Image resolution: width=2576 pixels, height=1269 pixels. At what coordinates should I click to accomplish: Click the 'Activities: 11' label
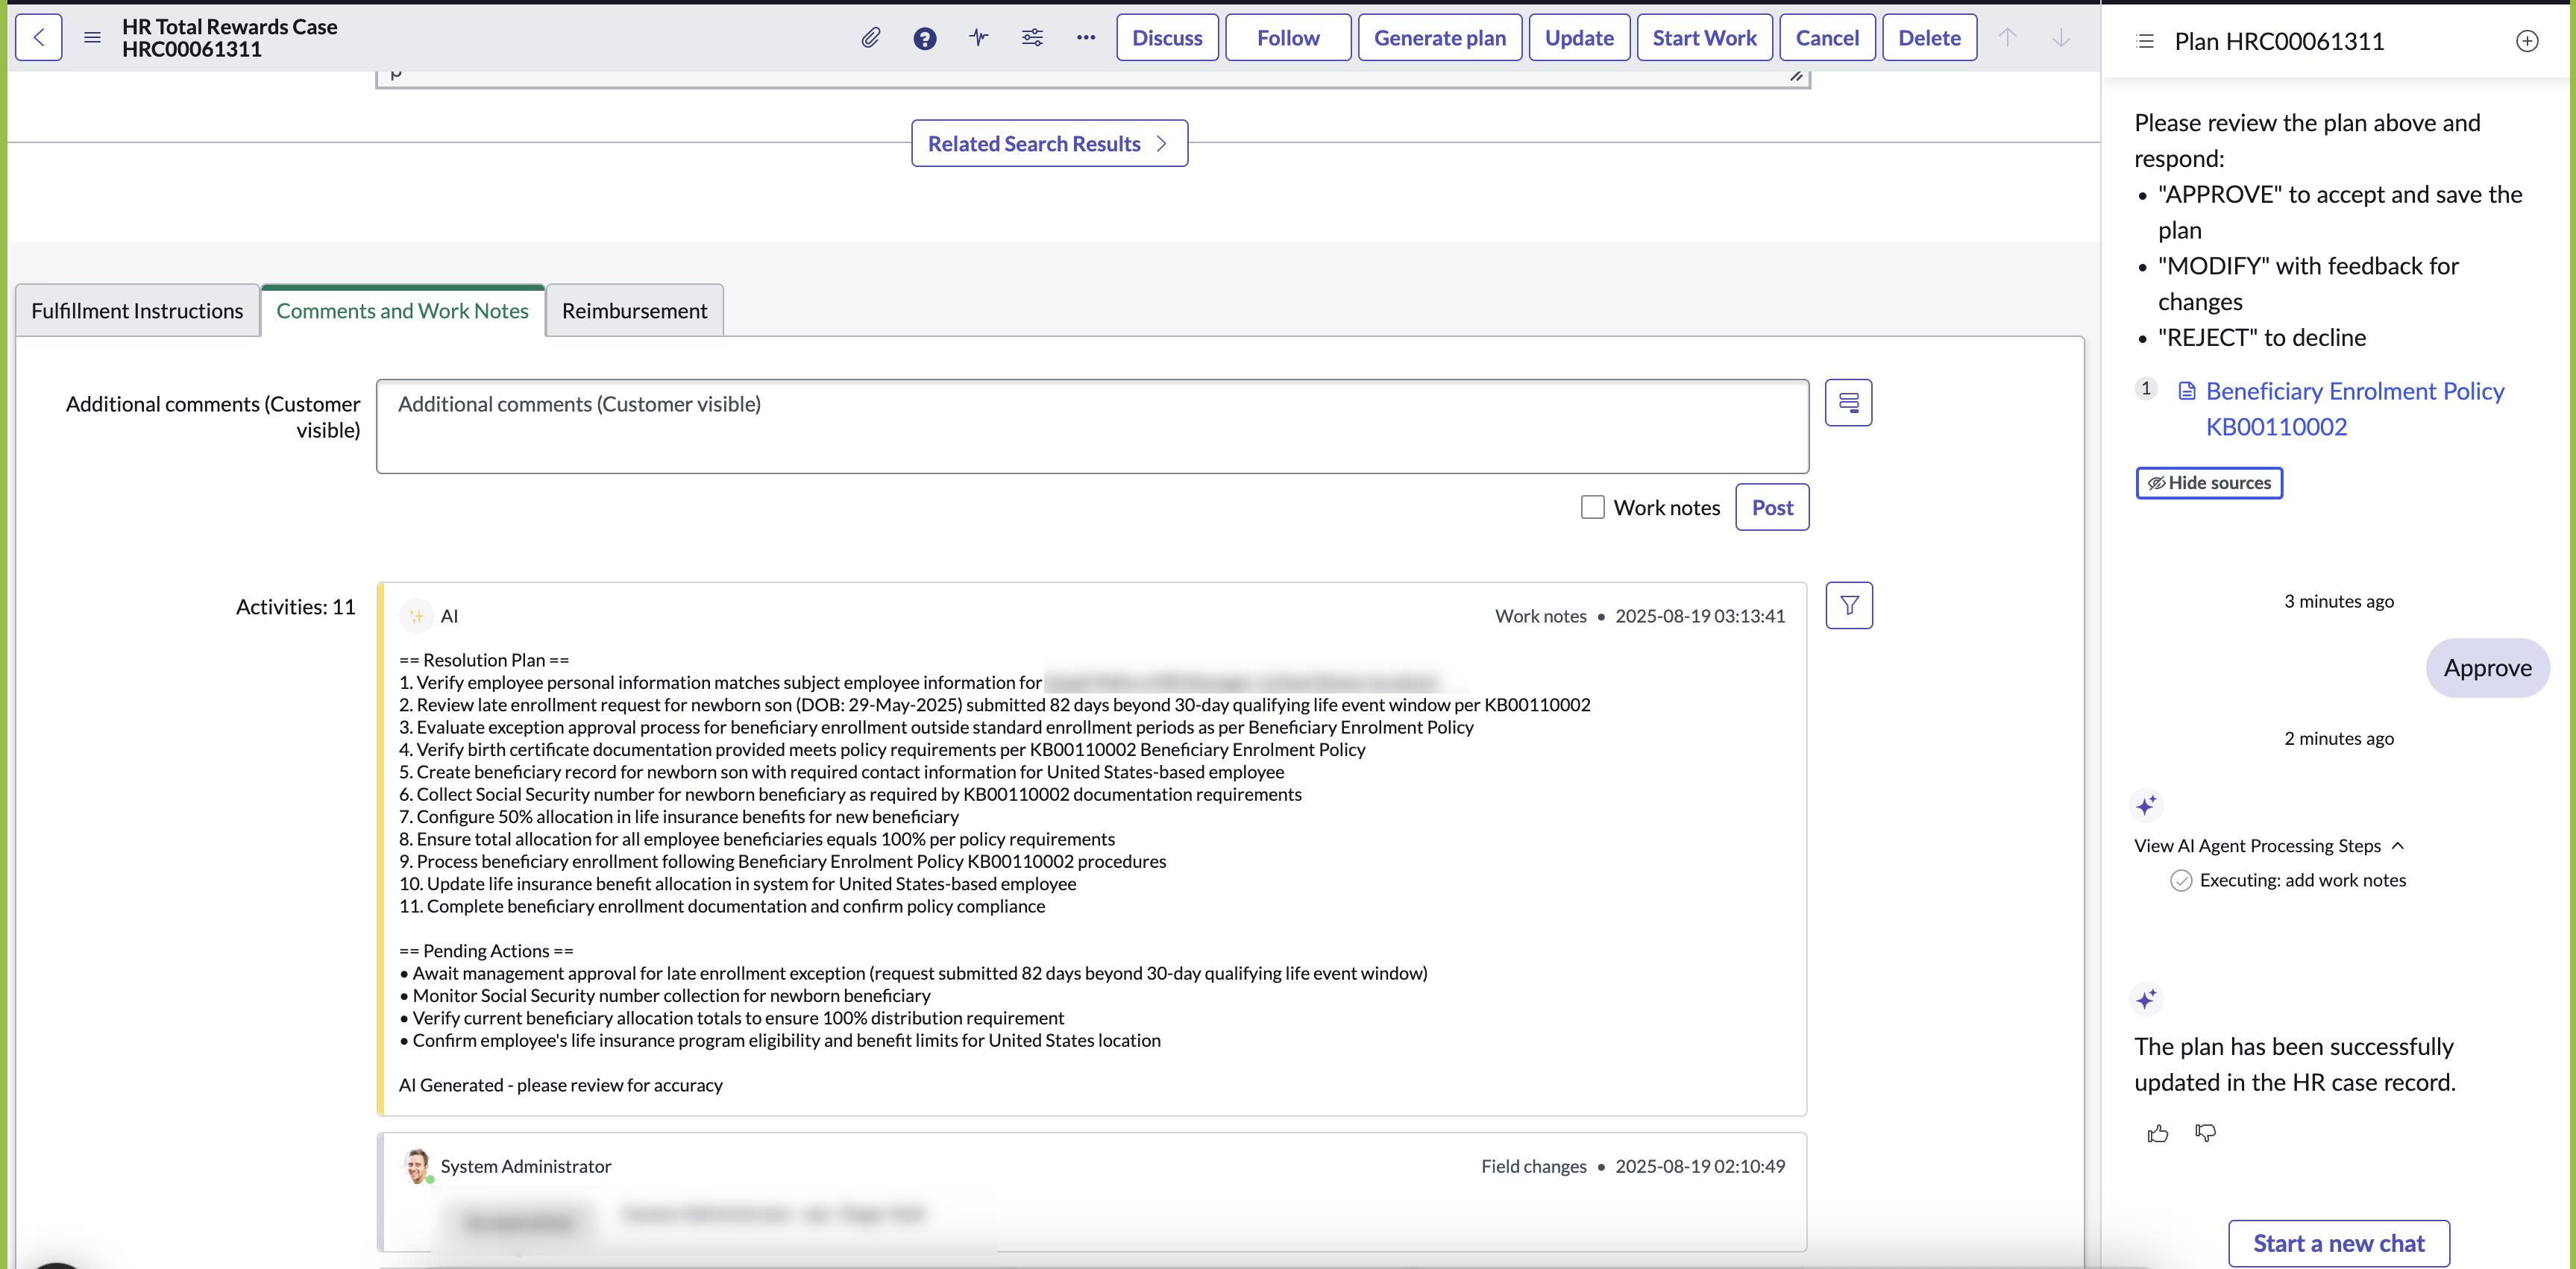click(x=295, y=607)
